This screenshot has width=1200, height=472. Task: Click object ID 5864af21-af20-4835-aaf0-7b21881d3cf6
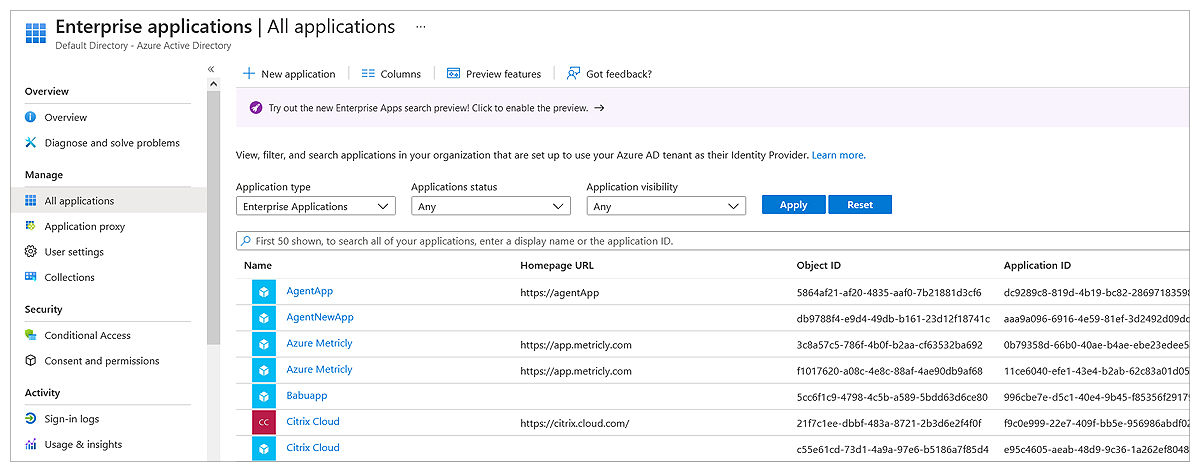[889, 293]
